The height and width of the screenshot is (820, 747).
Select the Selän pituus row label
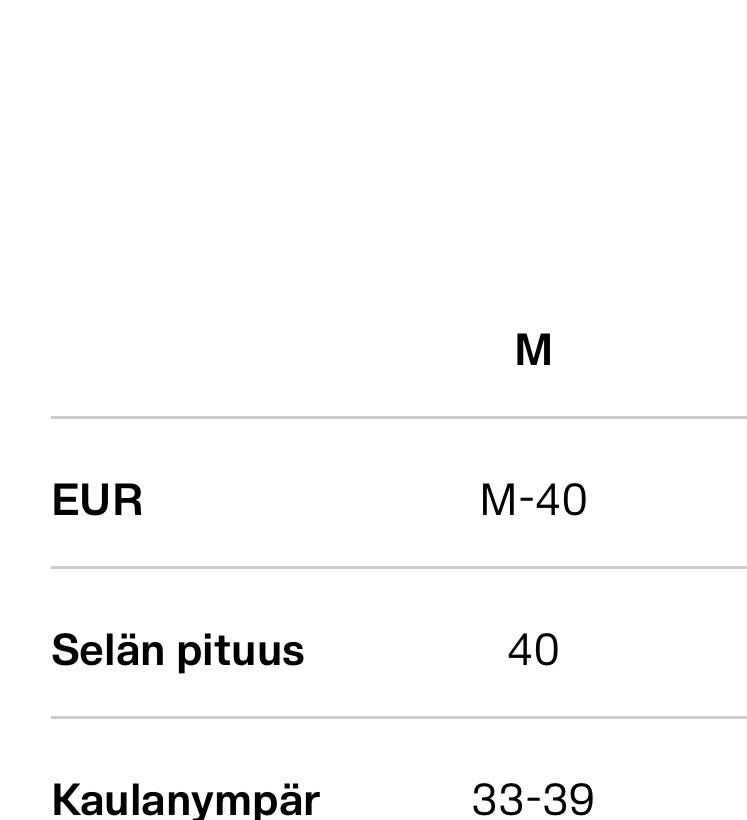point(177,650)
